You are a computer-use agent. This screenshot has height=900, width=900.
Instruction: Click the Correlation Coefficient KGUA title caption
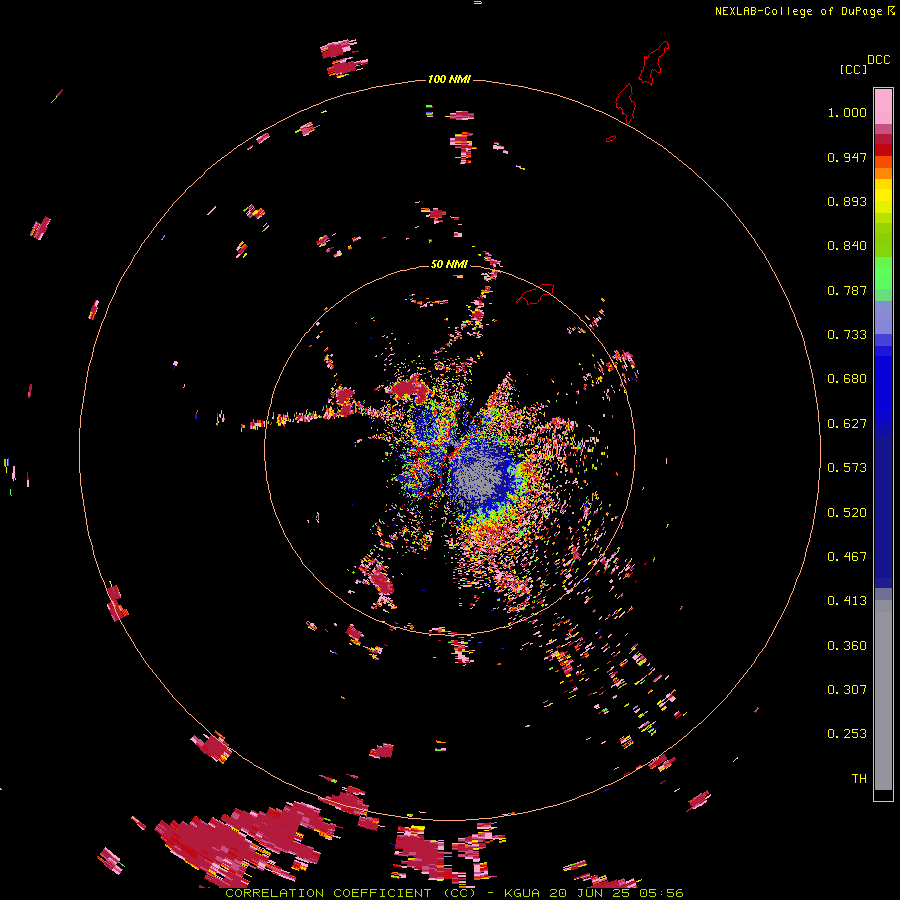pyautogui.click(x=454, y=893)
